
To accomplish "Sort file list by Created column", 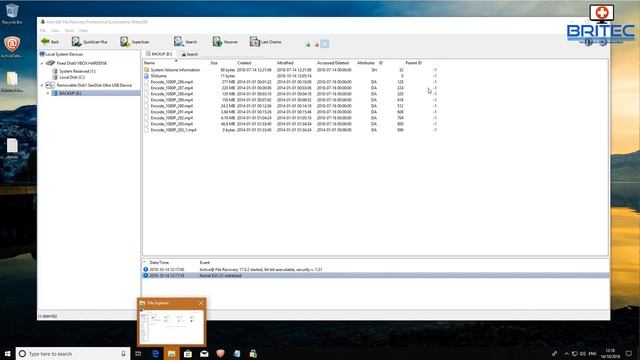I will click(x=255, y=63).
